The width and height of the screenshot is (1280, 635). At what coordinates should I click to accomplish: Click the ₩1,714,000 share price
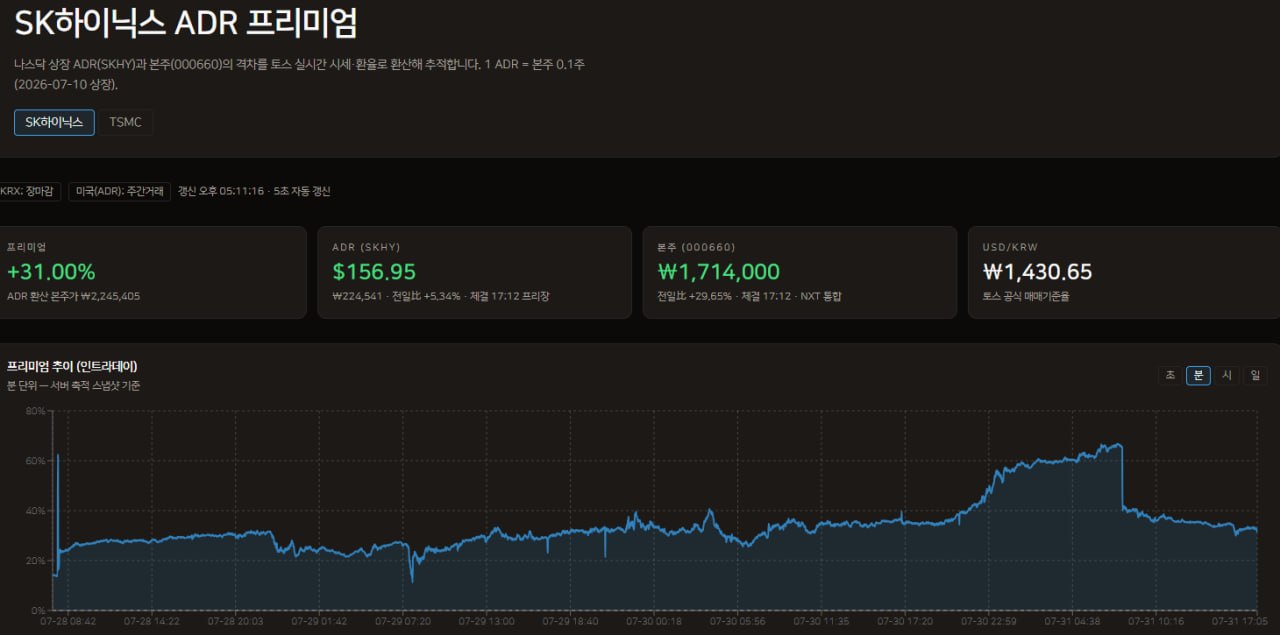click(718, 272)
